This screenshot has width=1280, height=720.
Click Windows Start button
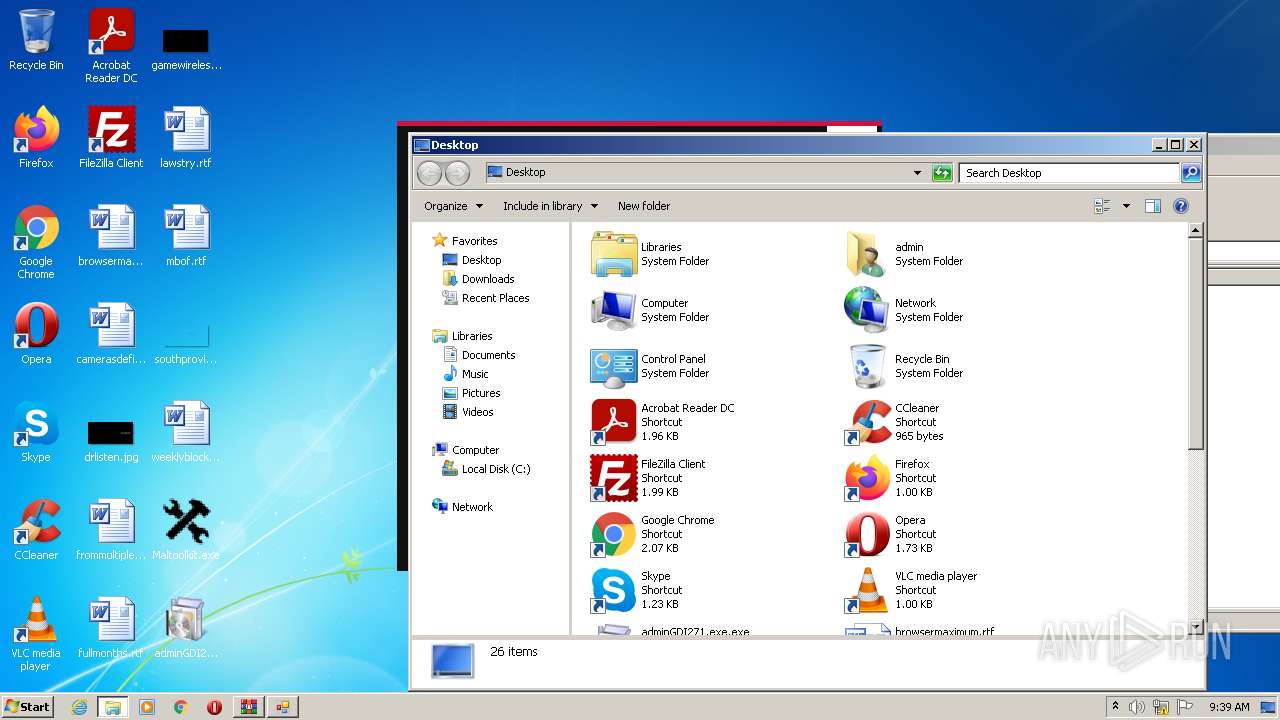point(27,706)
